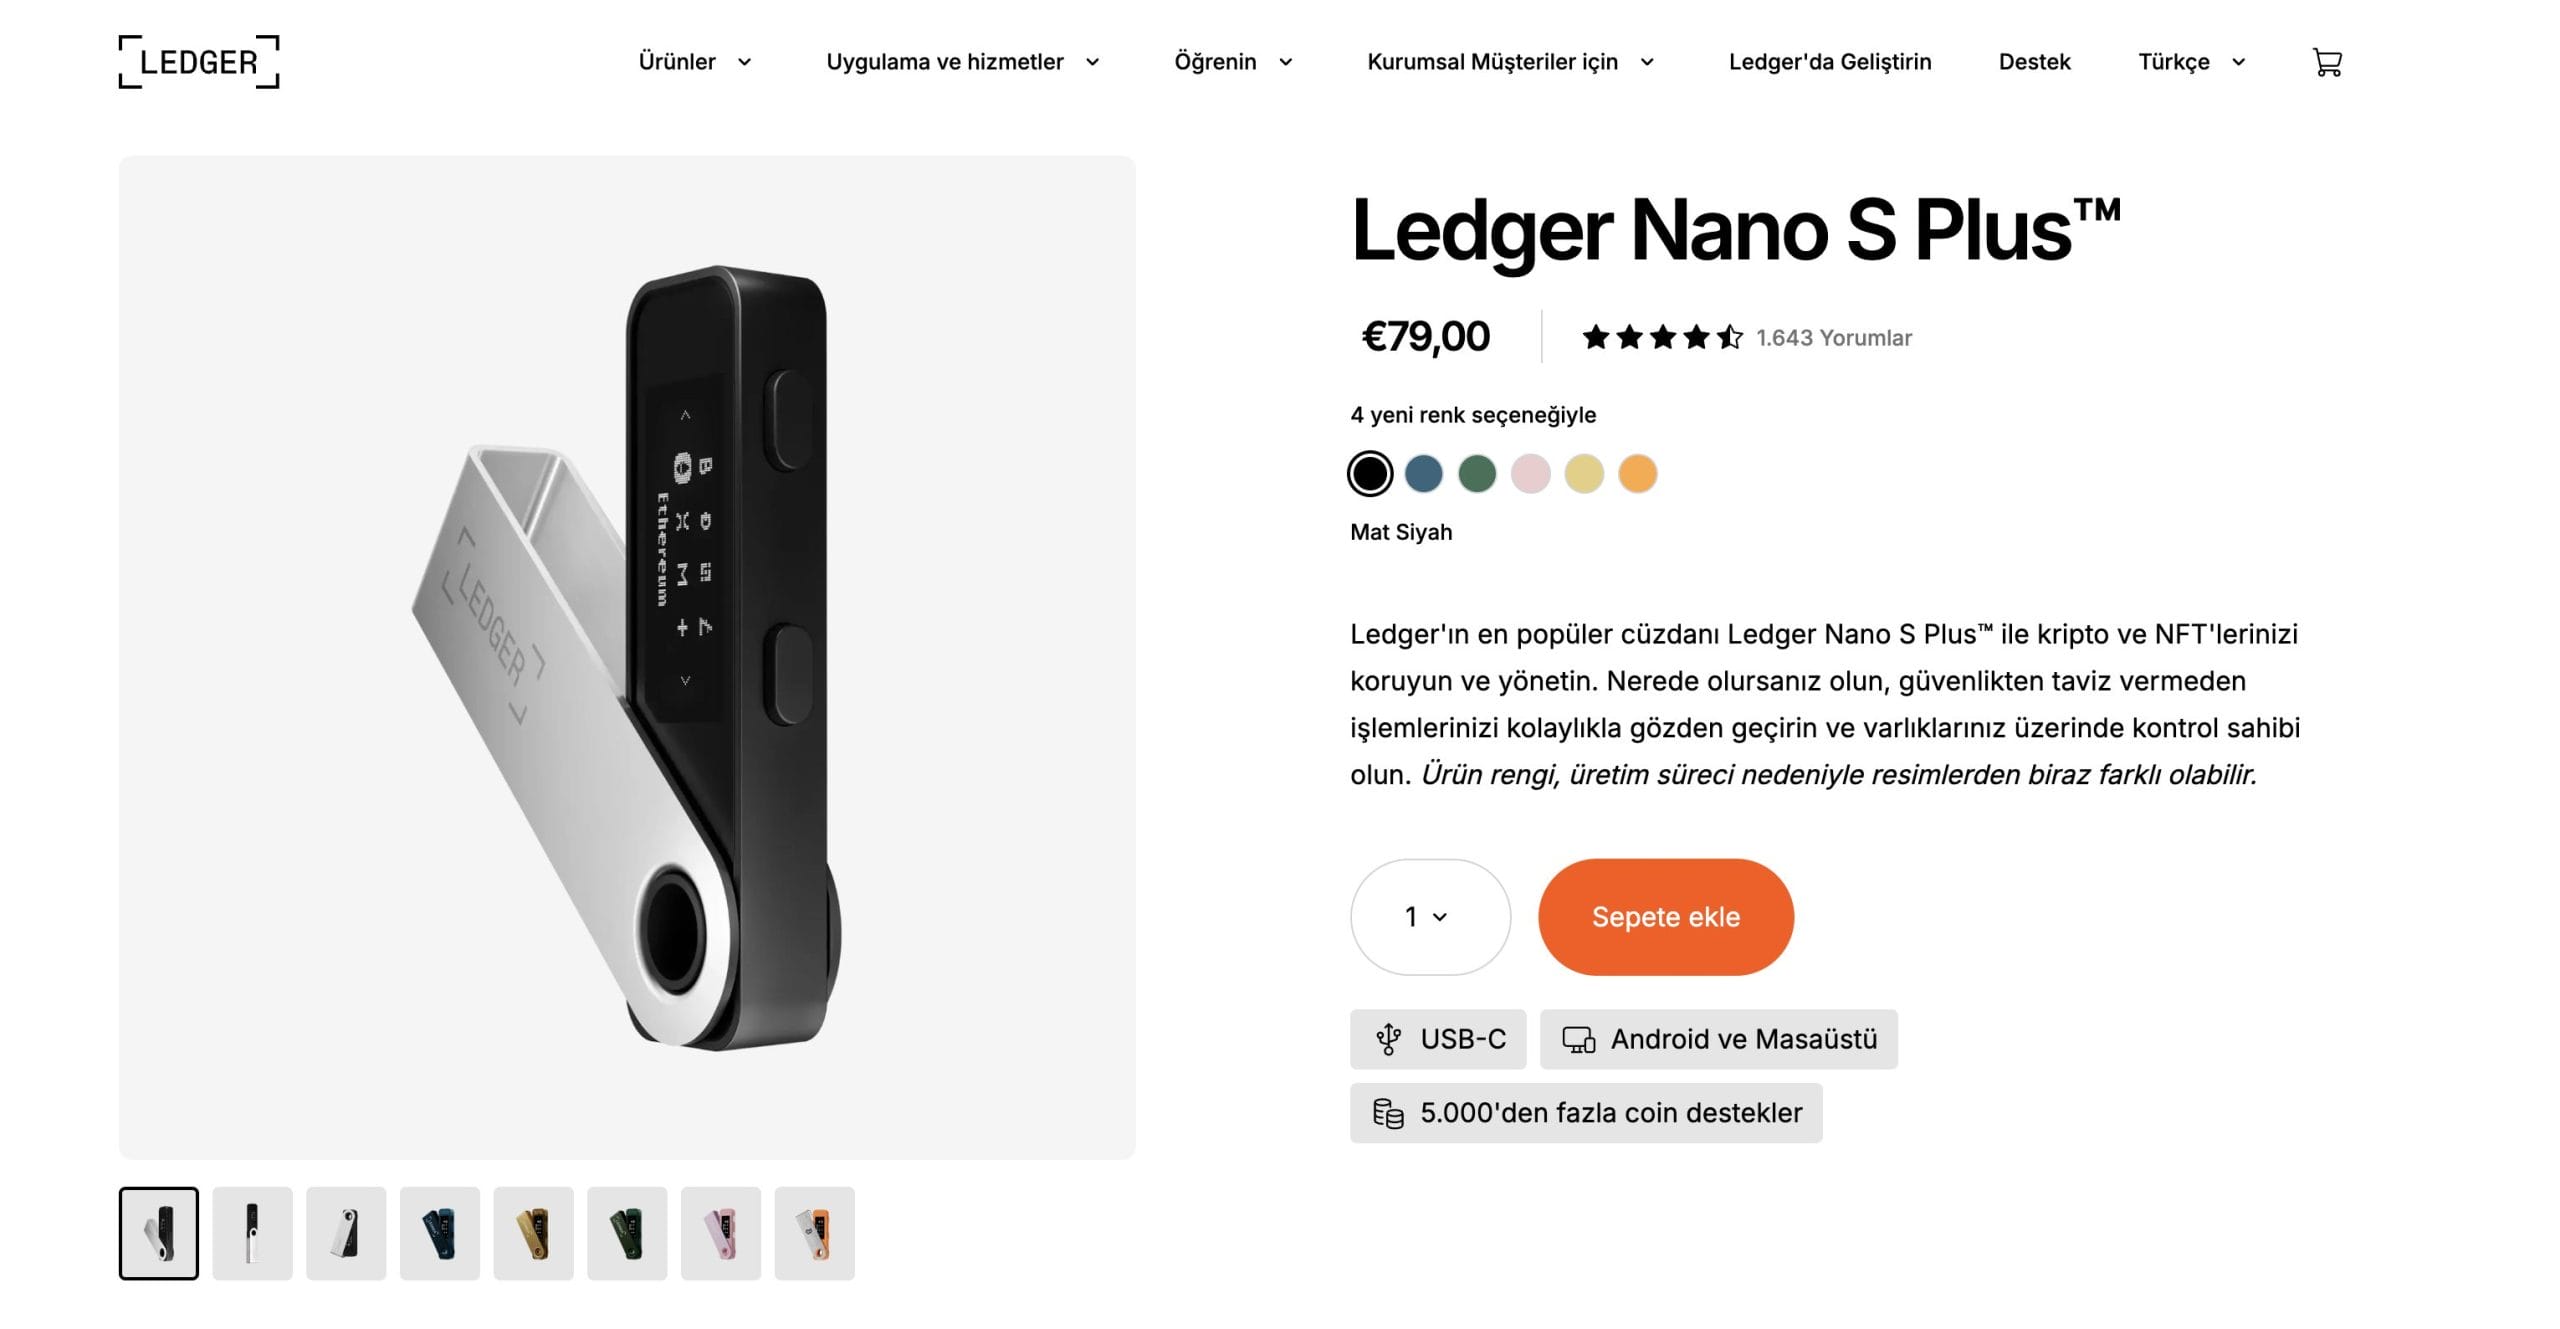Select the Mat Siyah black color swatch
This screenshot has height=1329, width=2560.
point(1370,472)
